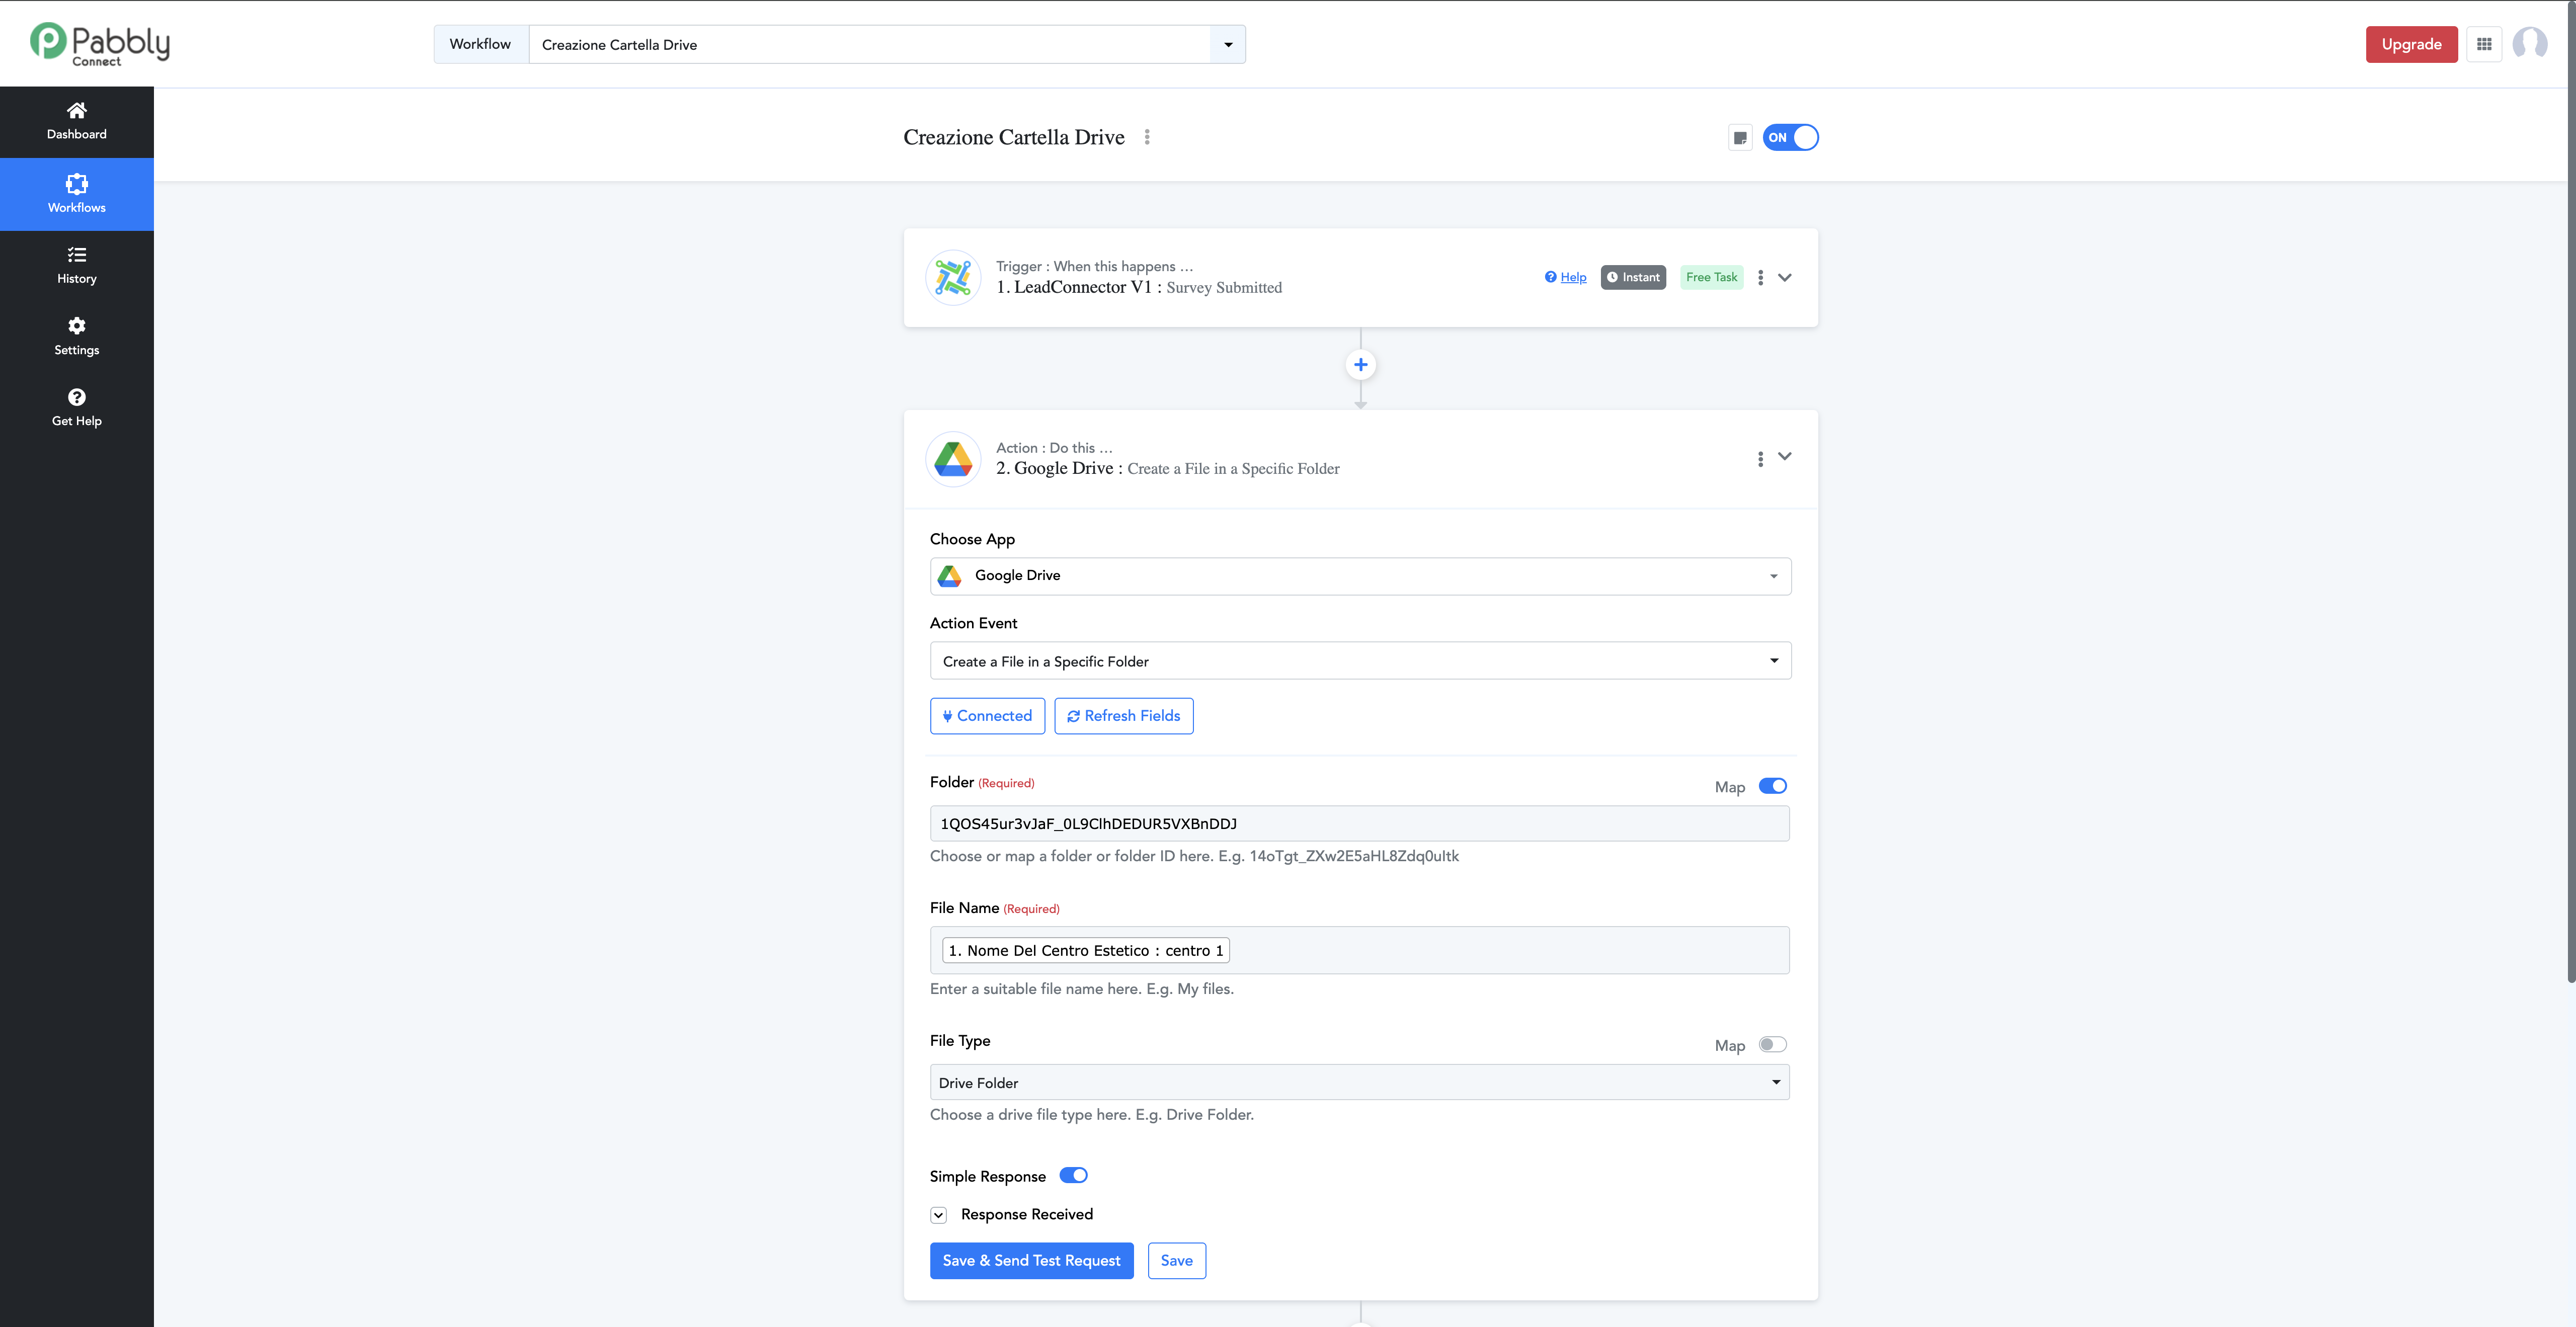
Task: Open workflow title three-dot menu
Action: point(1147,137)
